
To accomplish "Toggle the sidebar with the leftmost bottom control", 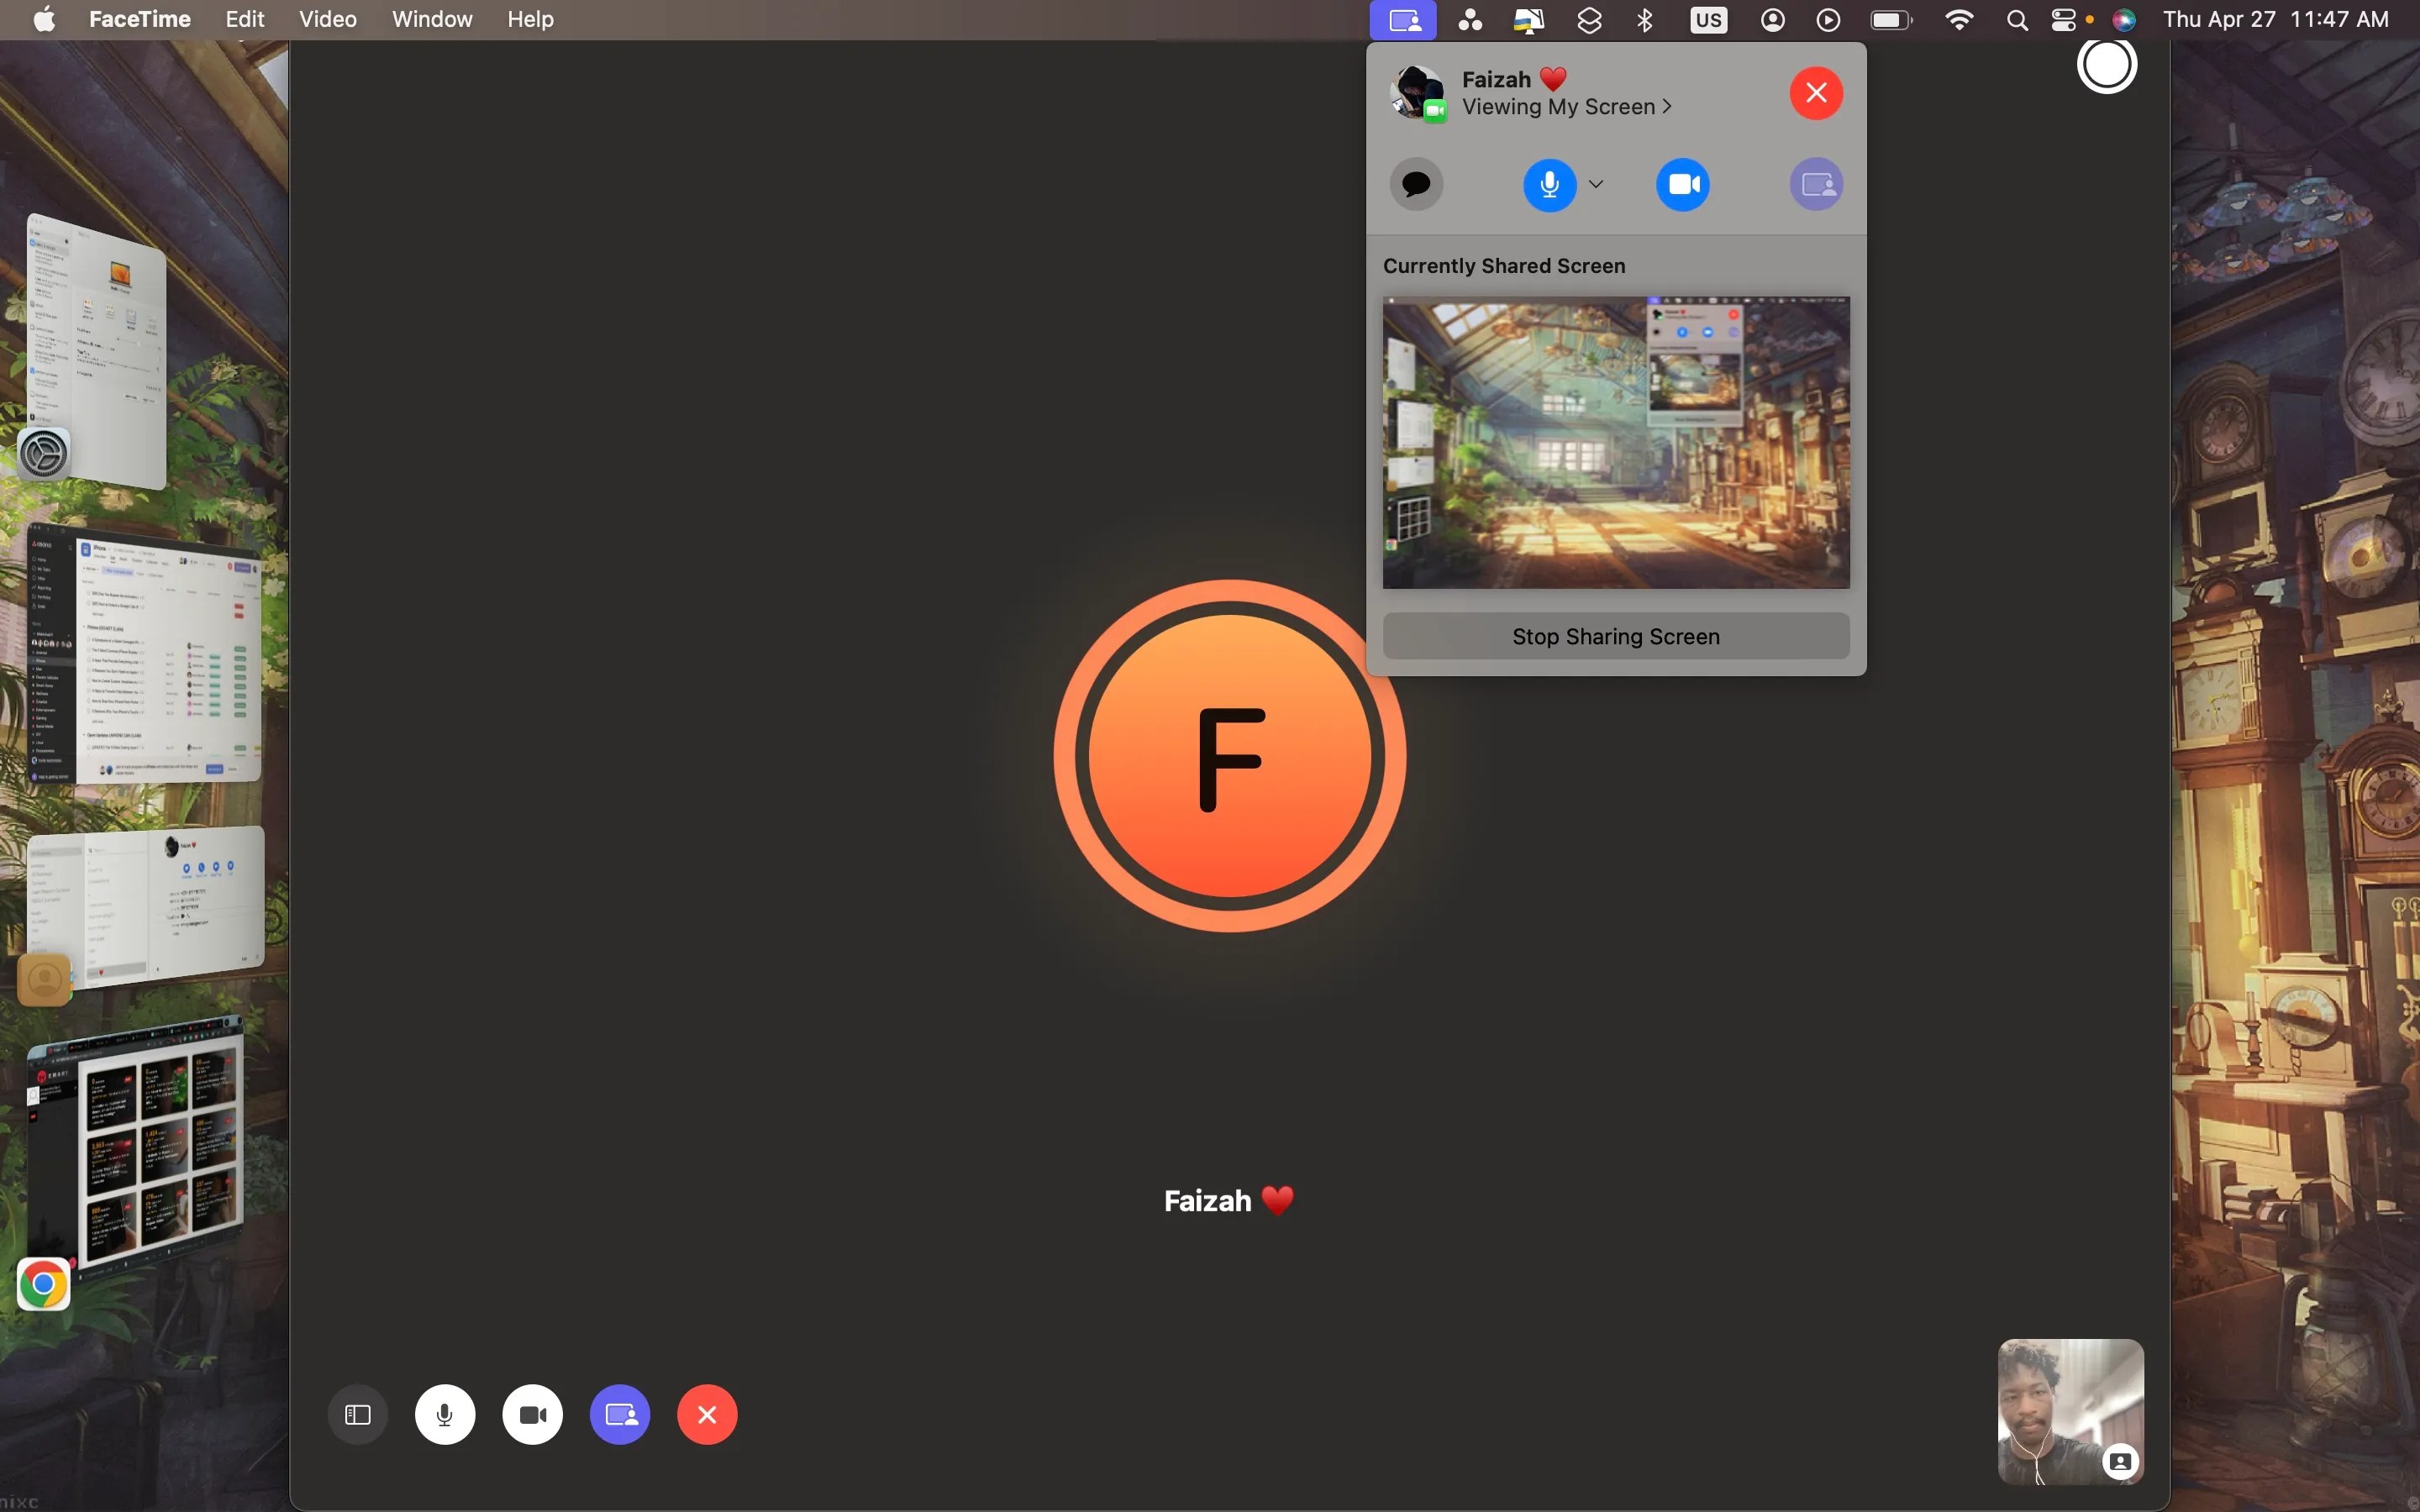I will coord(357,1414).
